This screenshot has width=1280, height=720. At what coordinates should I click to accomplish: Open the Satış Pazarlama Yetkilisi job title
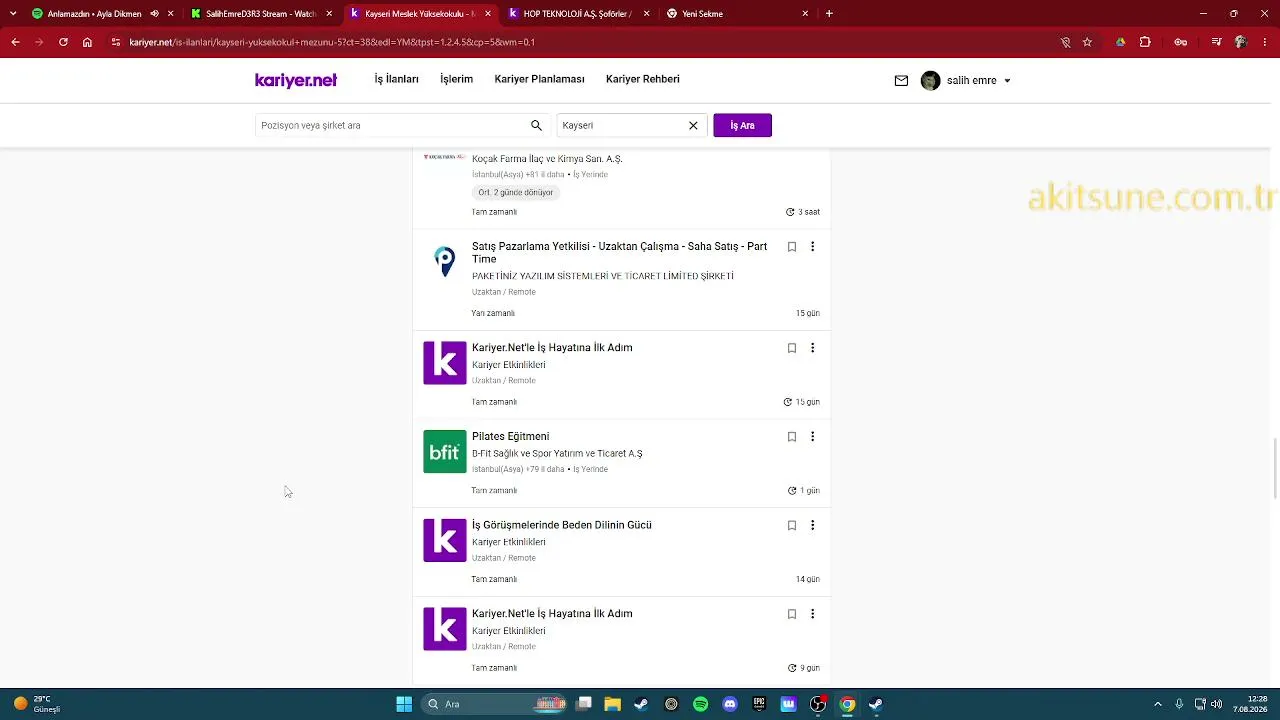coord(620,253)
